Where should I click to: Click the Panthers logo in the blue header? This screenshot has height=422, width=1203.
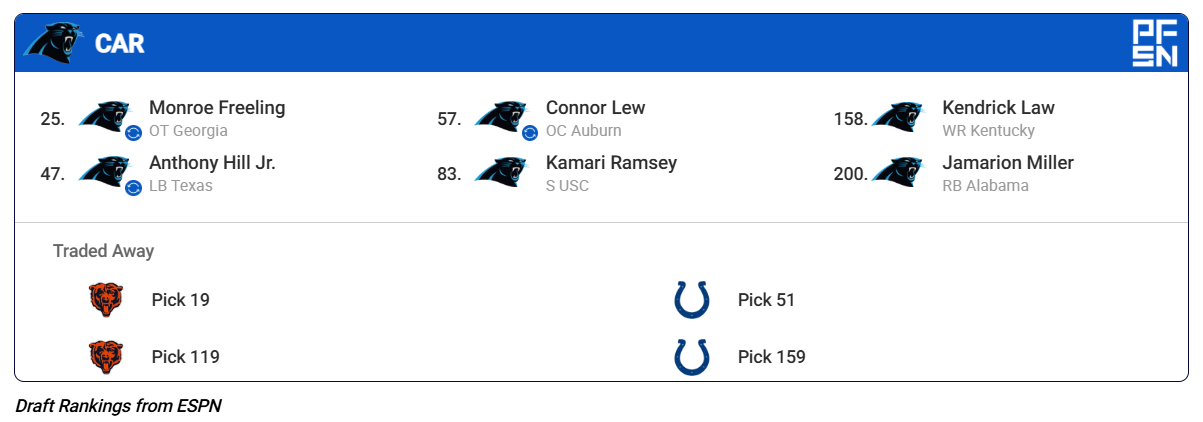pos(54,43)
